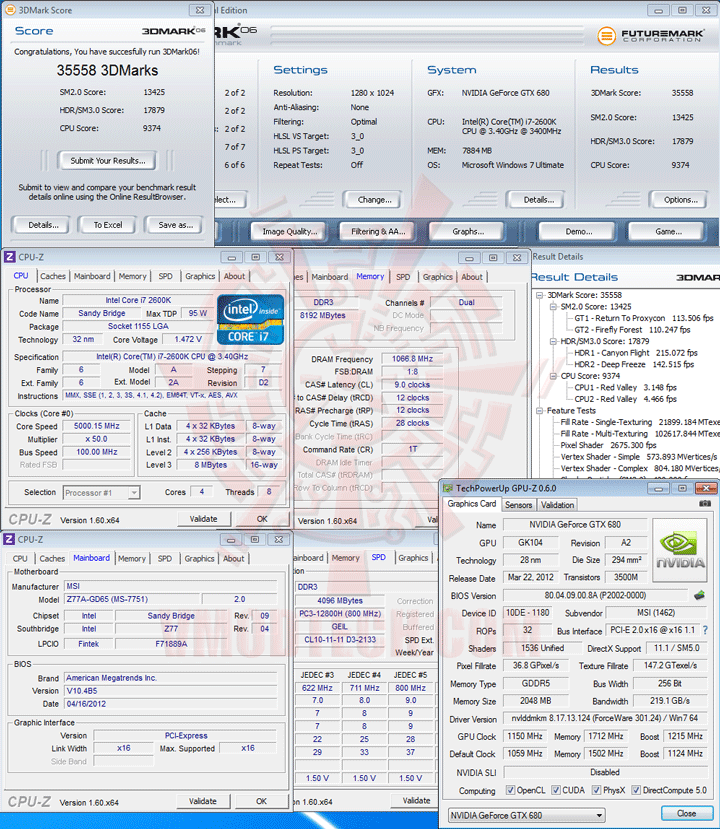Click the BIOS save chip icon in GPU-Z
The width and height of the screenshot is (720, 829).
(699, 595)
